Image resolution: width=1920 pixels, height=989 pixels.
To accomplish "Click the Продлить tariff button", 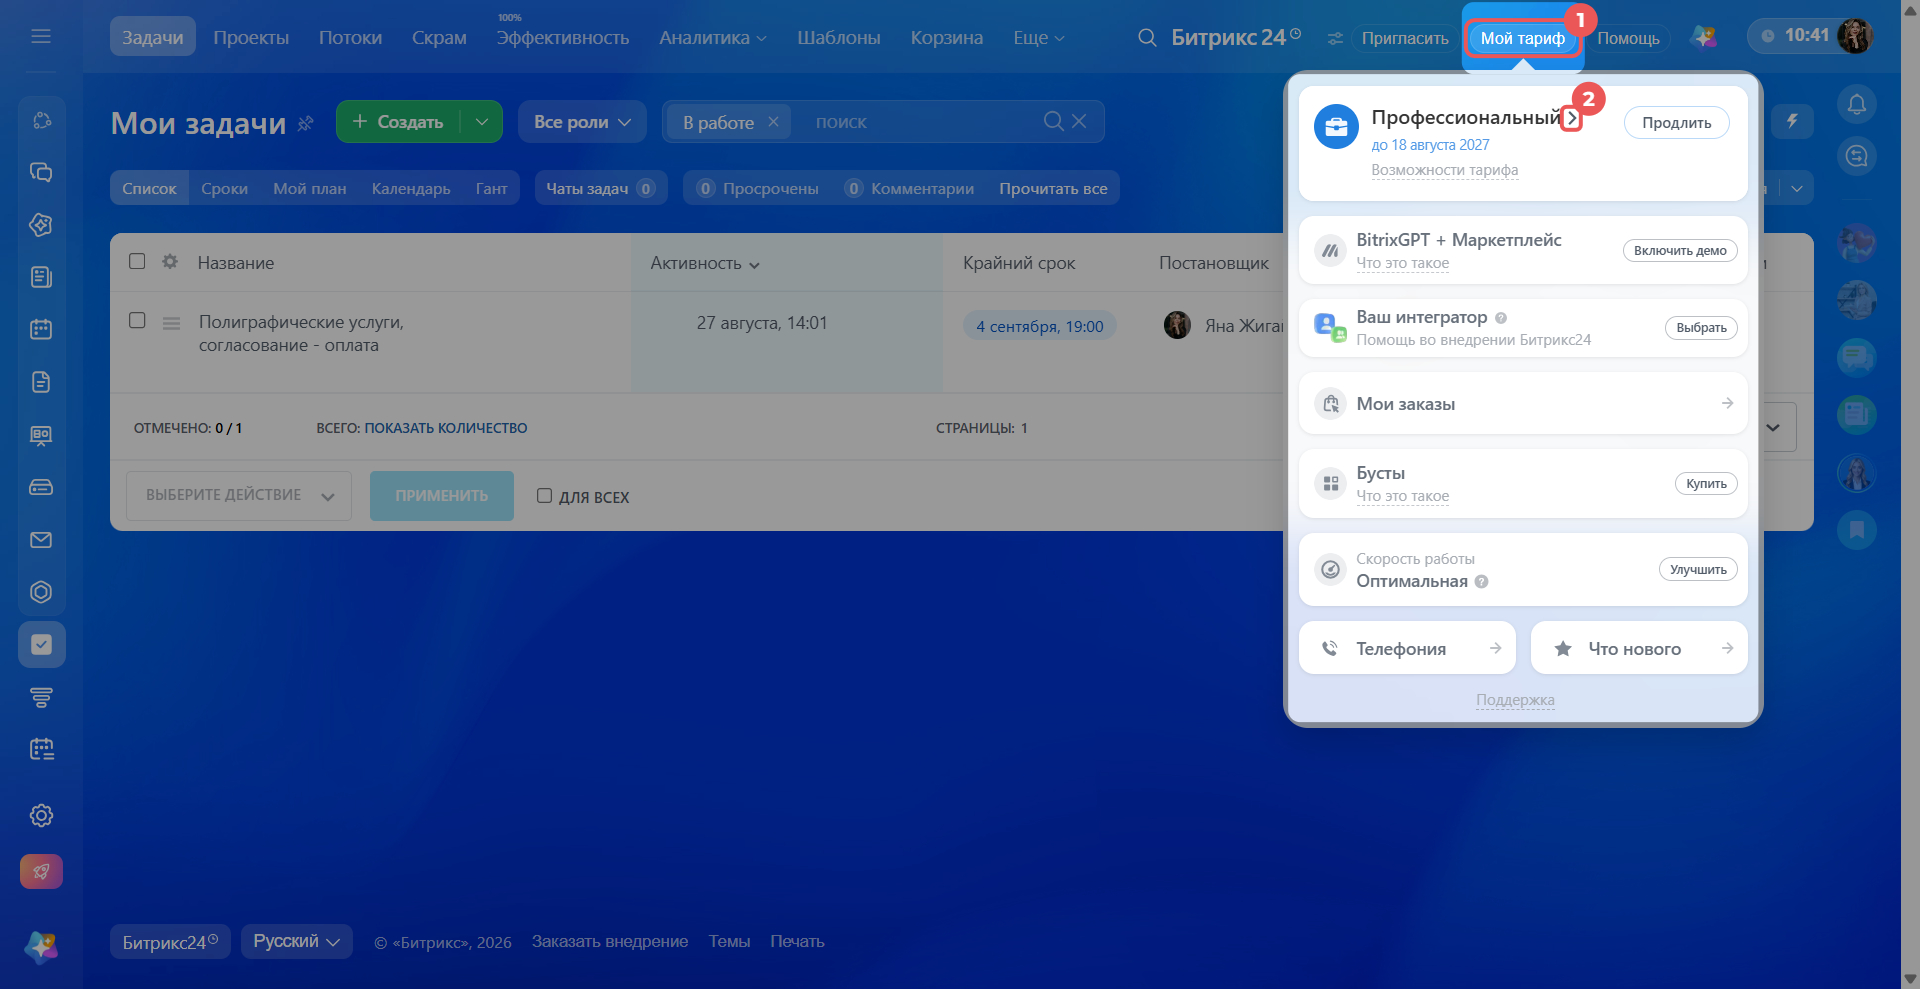I will [1676, 123].
